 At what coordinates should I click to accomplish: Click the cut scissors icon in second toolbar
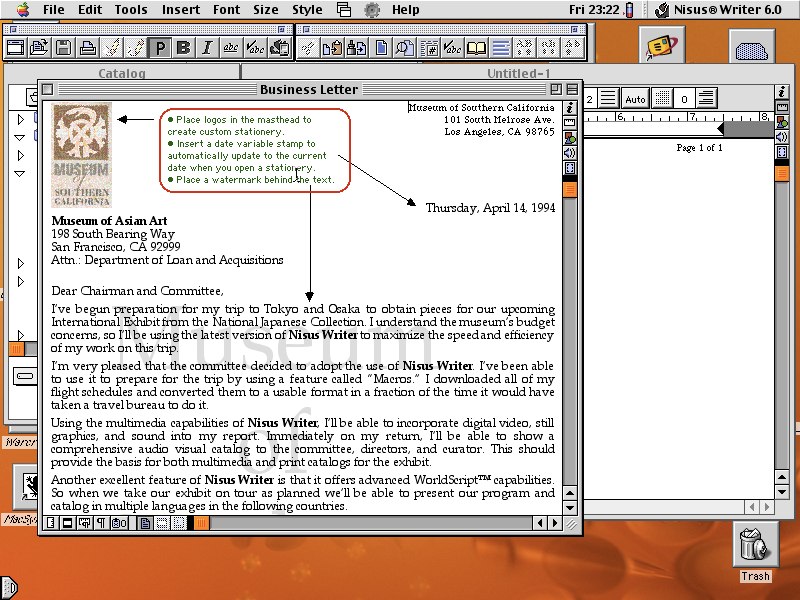tap(308, 48)
